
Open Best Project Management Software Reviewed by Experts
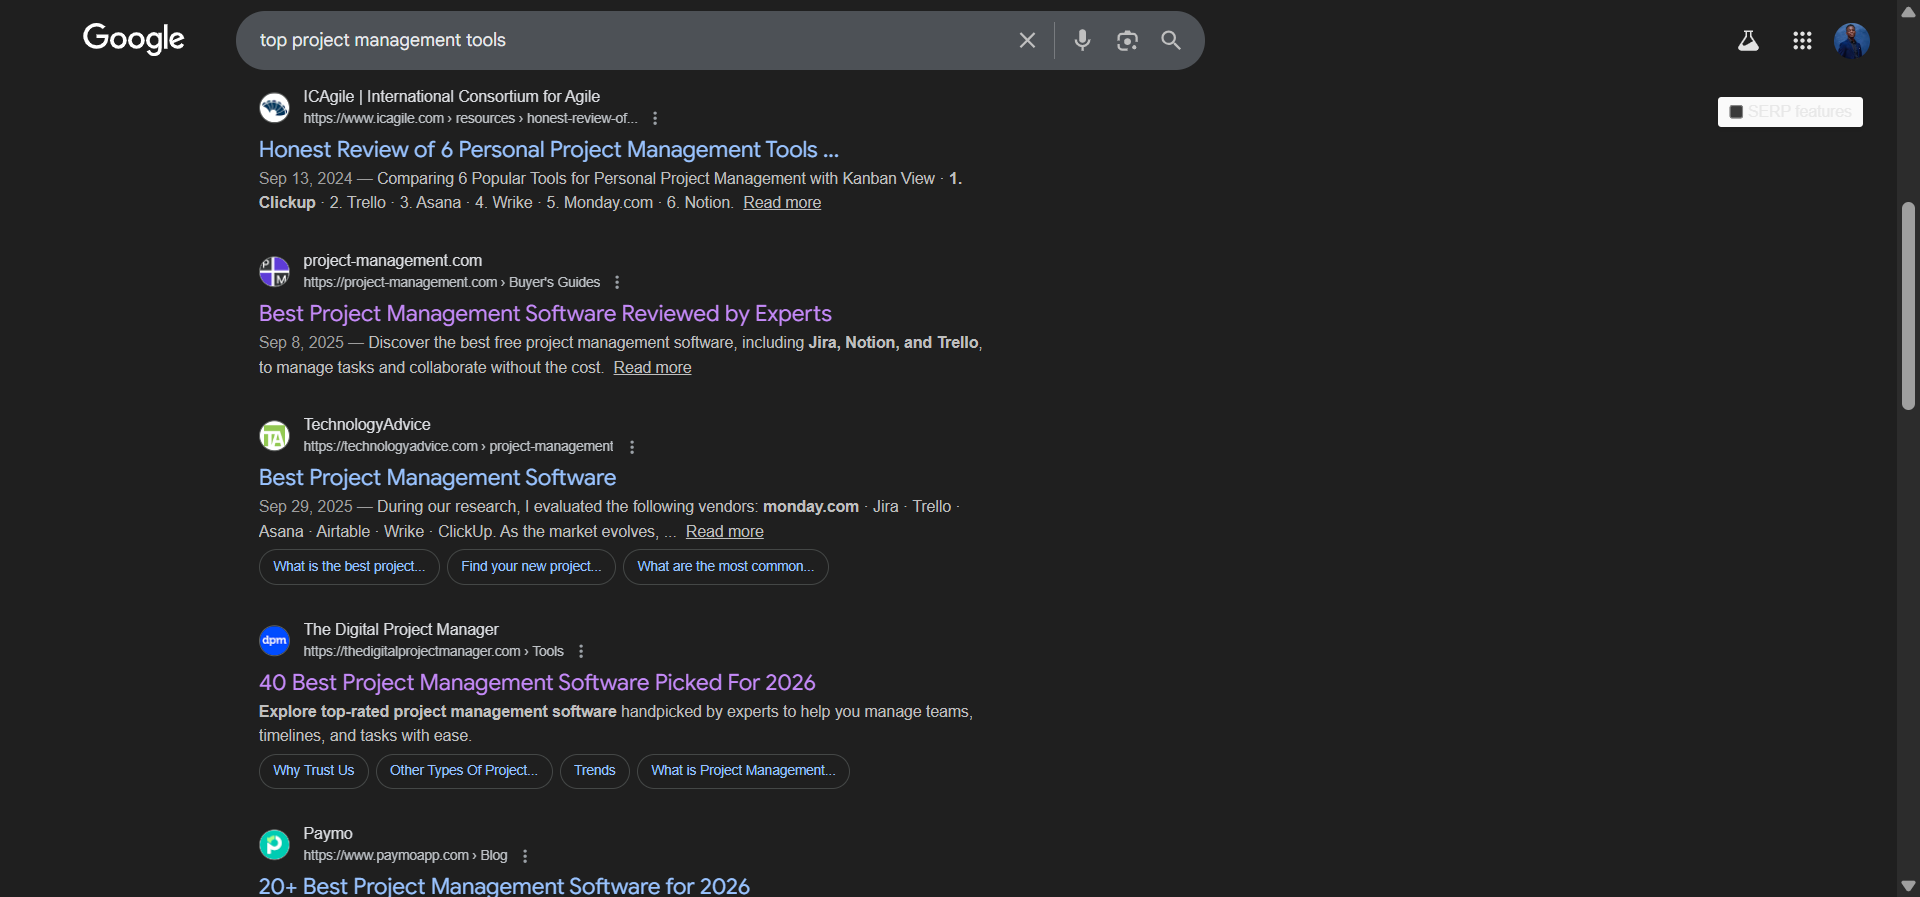click(545, 314)
